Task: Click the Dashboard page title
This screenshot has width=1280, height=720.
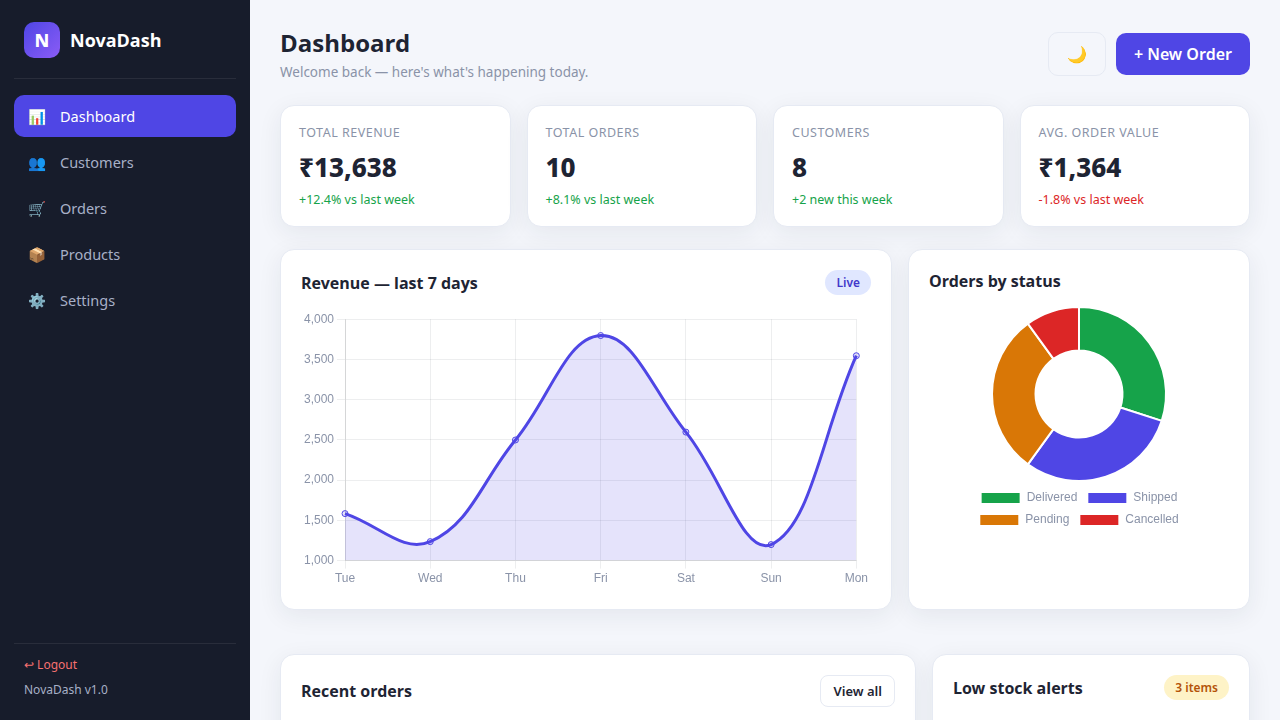Action: 345,43
